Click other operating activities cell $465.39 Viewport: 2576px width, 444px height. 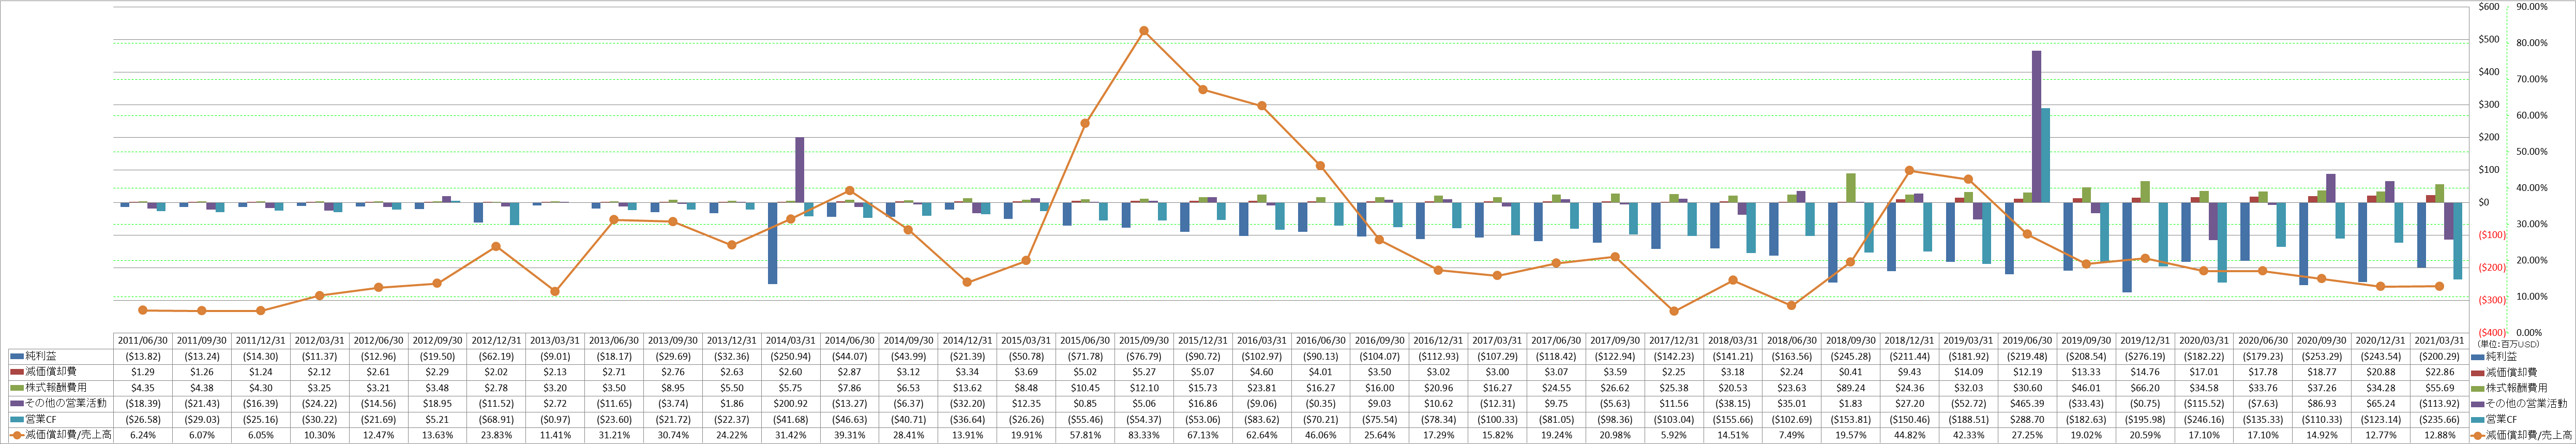tap(2026, 404)
